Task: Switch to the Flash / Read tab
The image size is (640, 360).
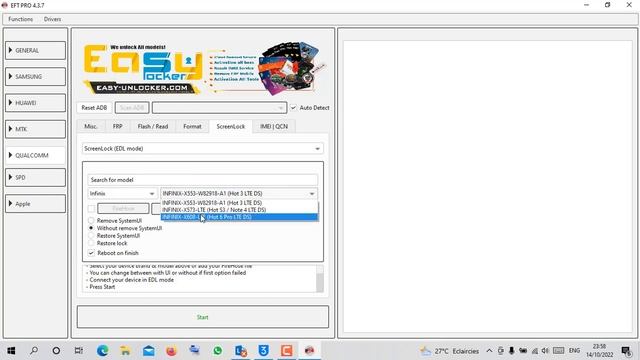Action: [x=153, y=127]
